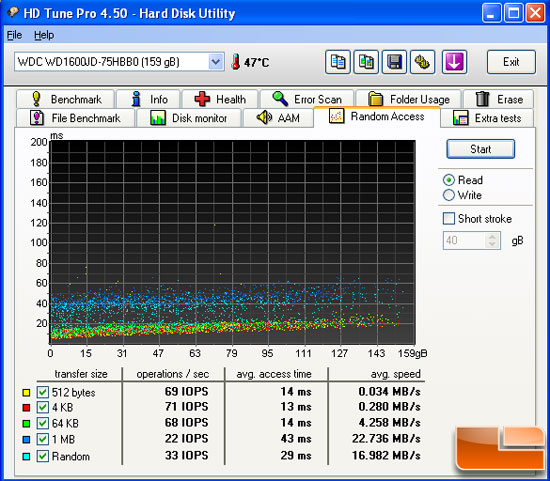Click the Random Access tab icon
This screenshot has height=481, width=550.
point(336,116)
